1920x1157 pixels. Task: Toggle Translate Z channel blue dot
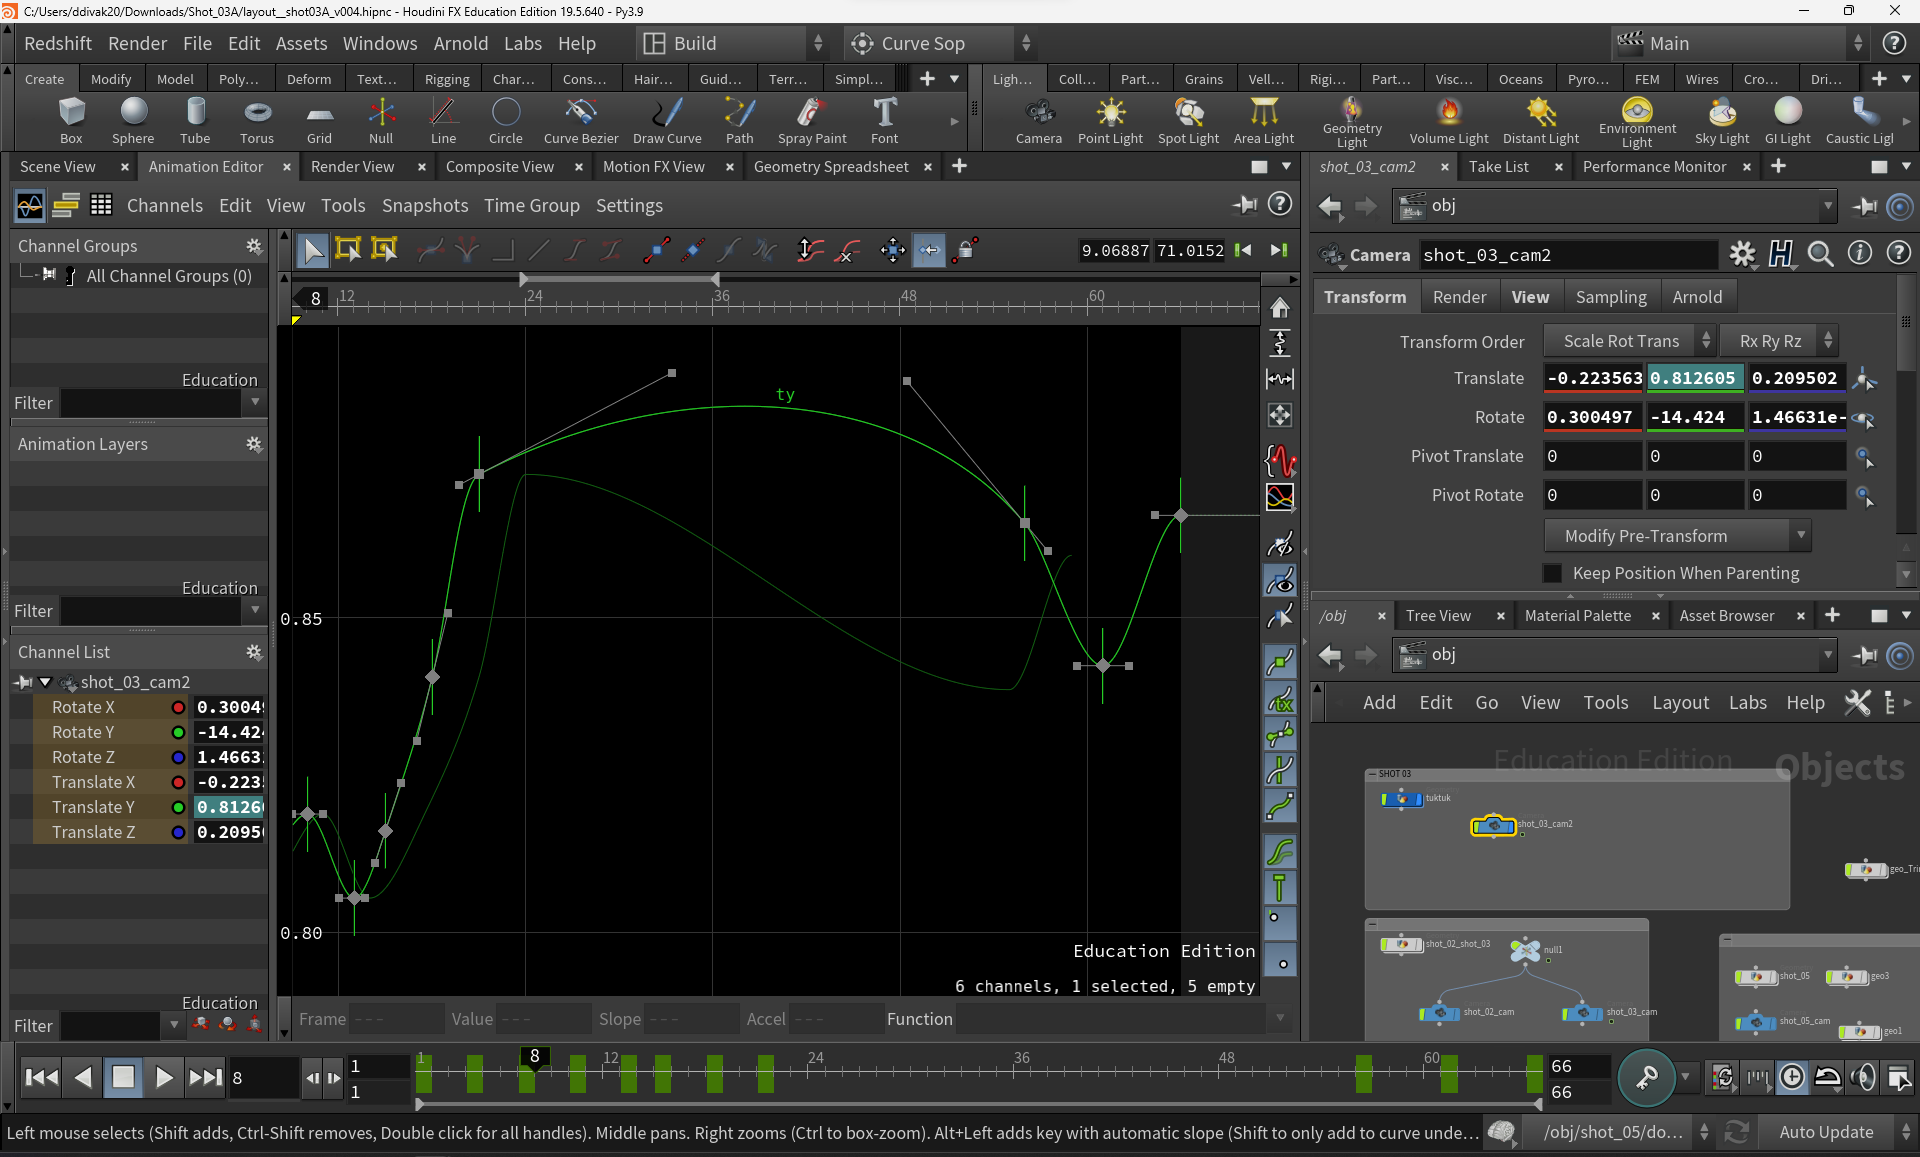(178, 832)
